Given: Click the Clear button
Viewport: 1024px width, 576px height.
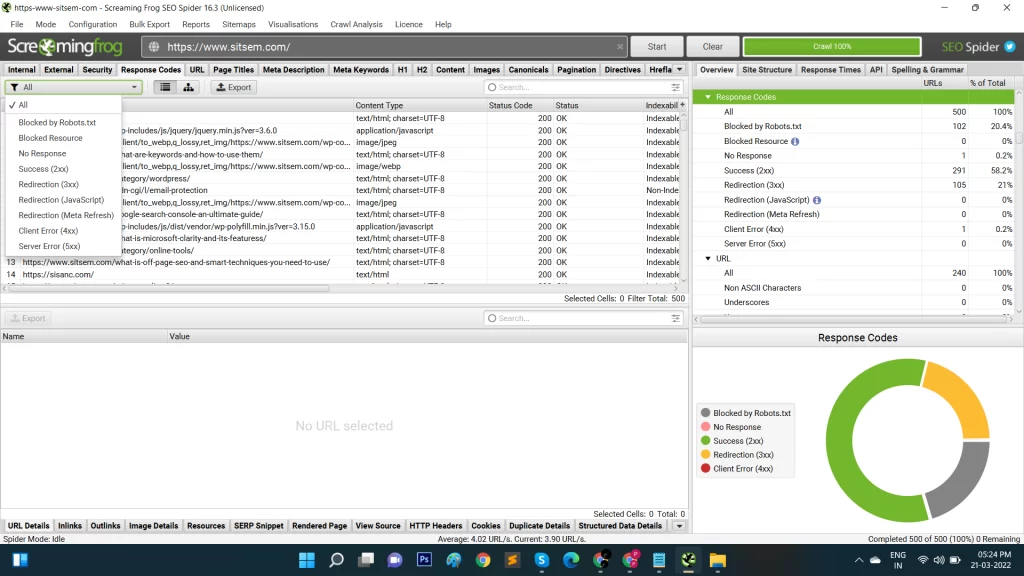Looking at the screenshot, I should pyautogui.click(x=712, y=47).
